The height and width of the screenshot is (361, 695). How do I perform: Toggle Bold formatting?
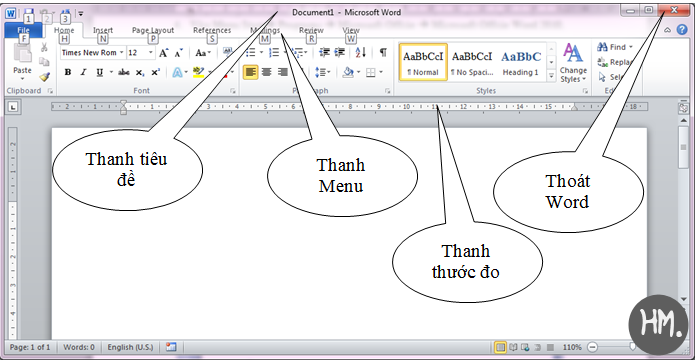pos(68,72)
